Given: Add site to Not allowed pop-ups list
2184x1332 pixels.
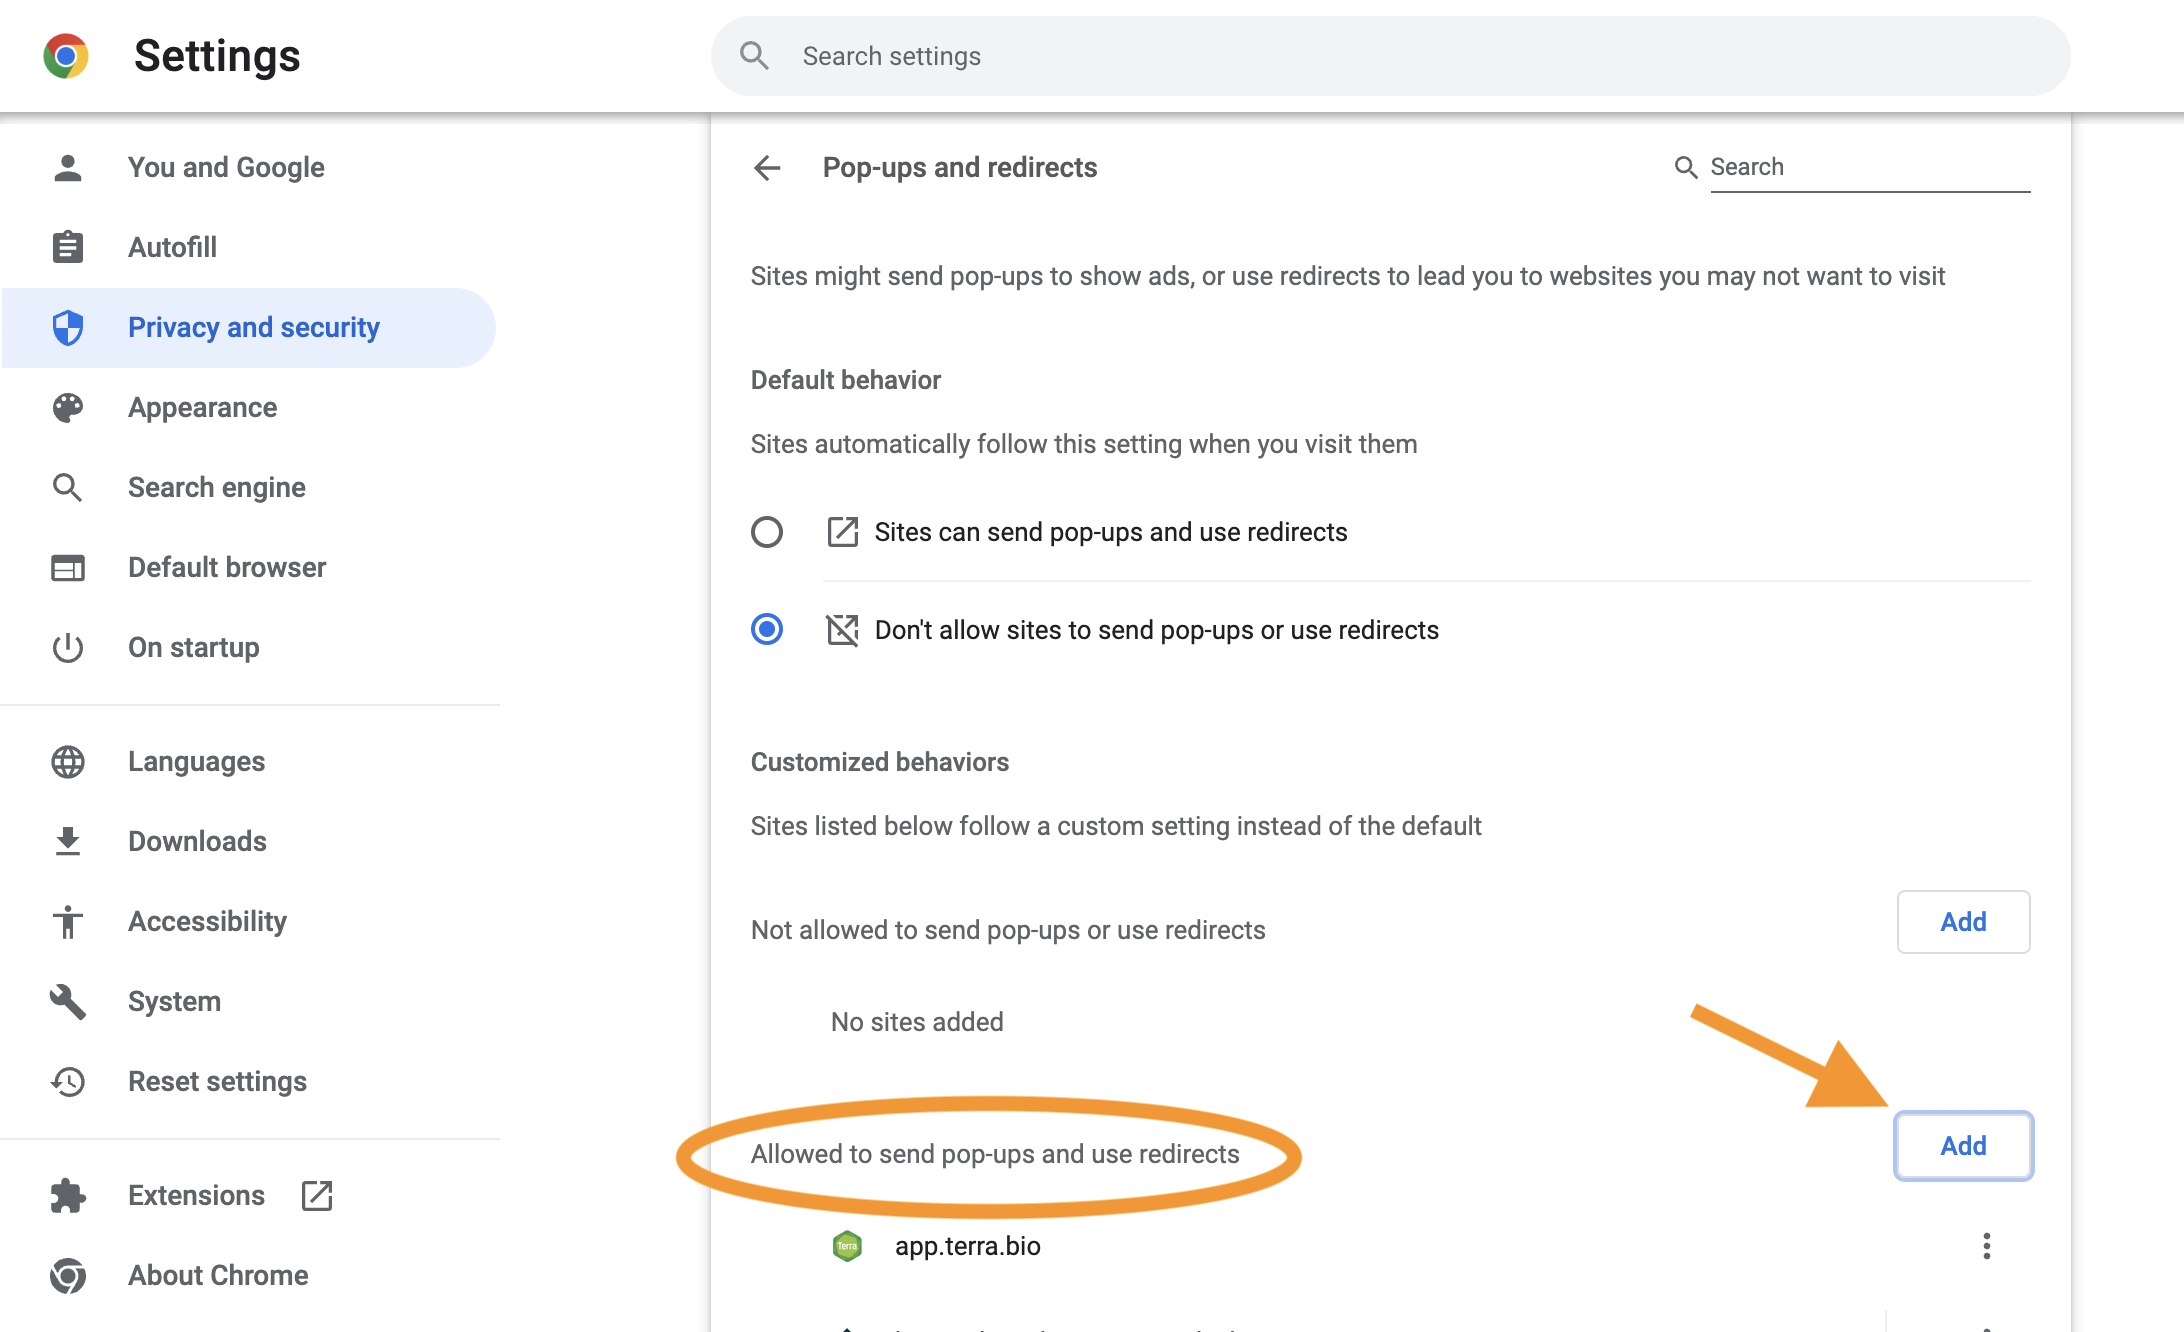Looking at the screenshot, I should pyautogui.click(x=1963, y=922).
